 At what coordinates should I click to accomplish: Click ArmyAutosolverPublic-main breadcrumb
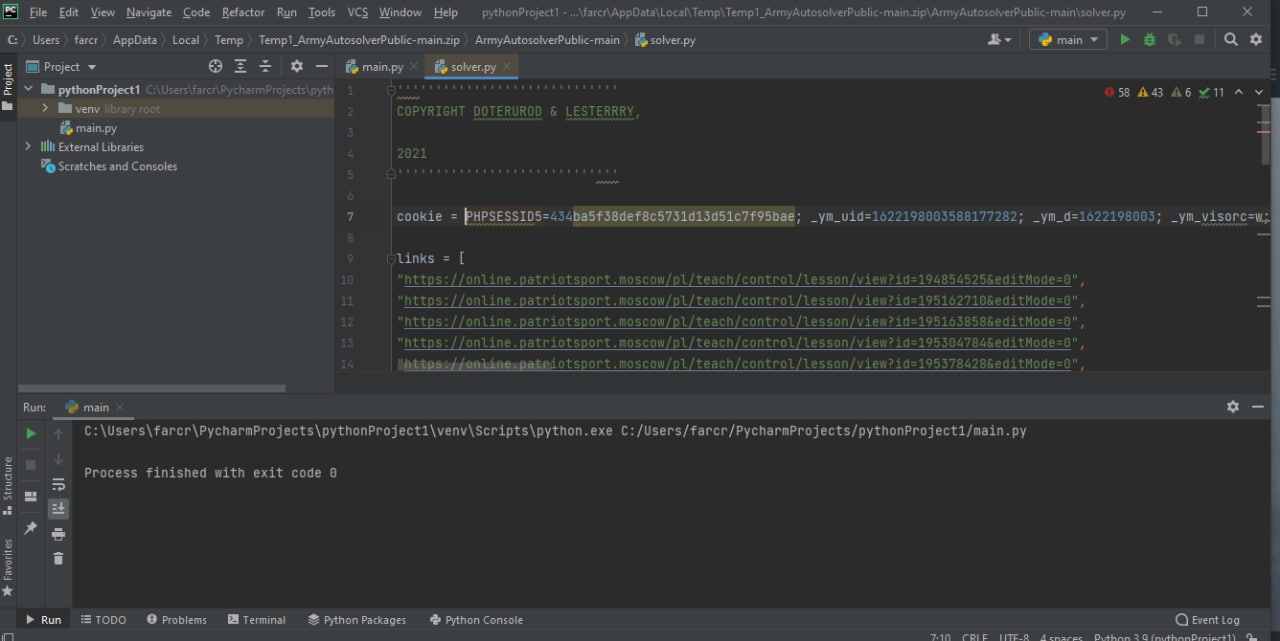coord(547,40)
